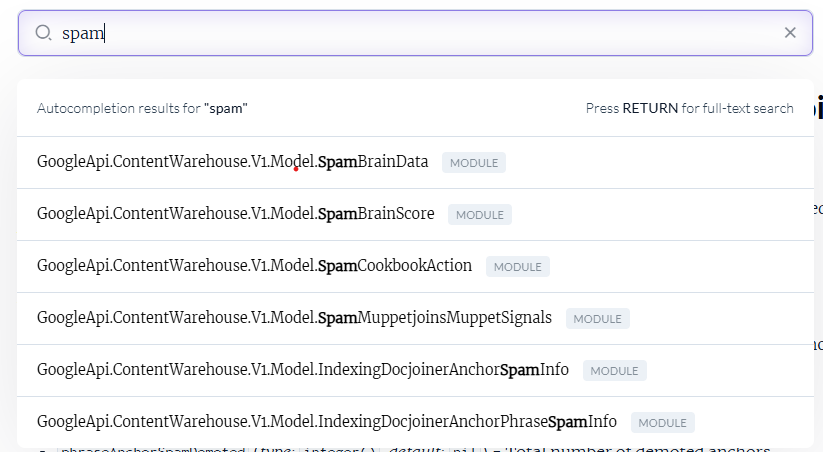This screenshot has width=823, height=452.
Task: Click the MODULE label for SpamMuppetjoinsMuppetSignals
Action: point(597,319)
